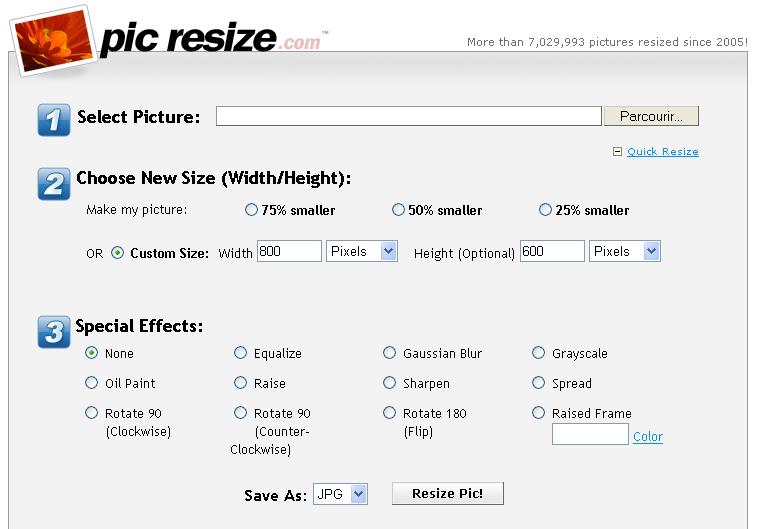The height and width of the screenshot is (529, 757).
Task: Choose the 25% smaller radio button
Action: [x=545, y=210]
